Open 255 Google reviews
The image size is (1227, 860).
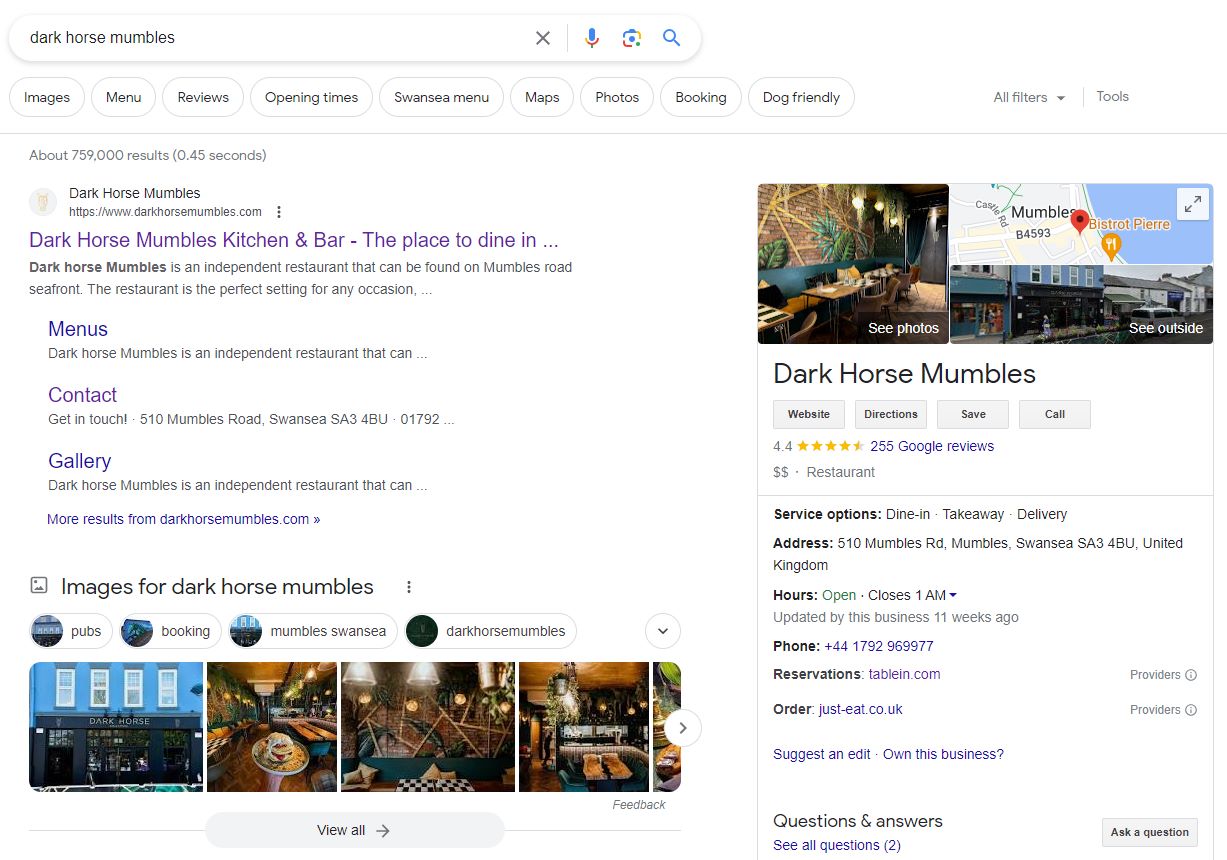(x=932, y=446)
